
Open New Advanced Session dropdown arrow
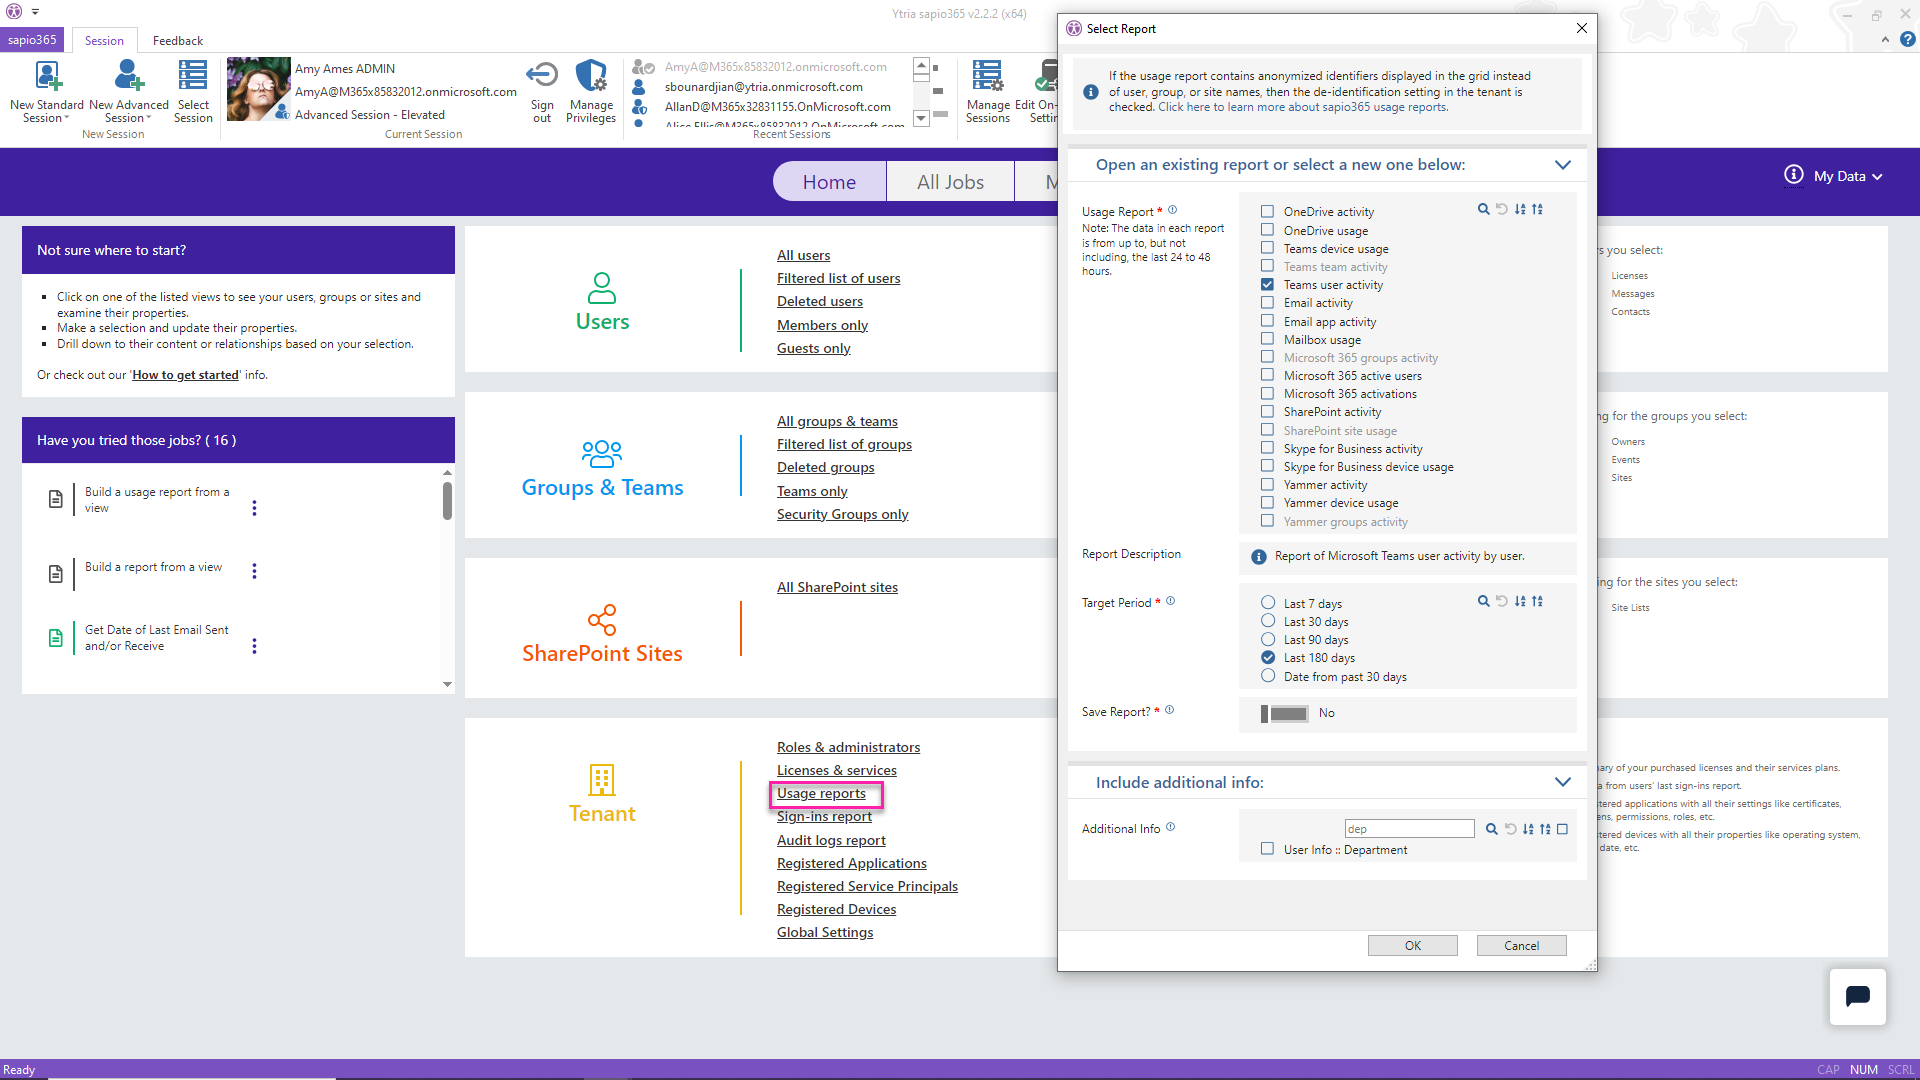point(149,118)
